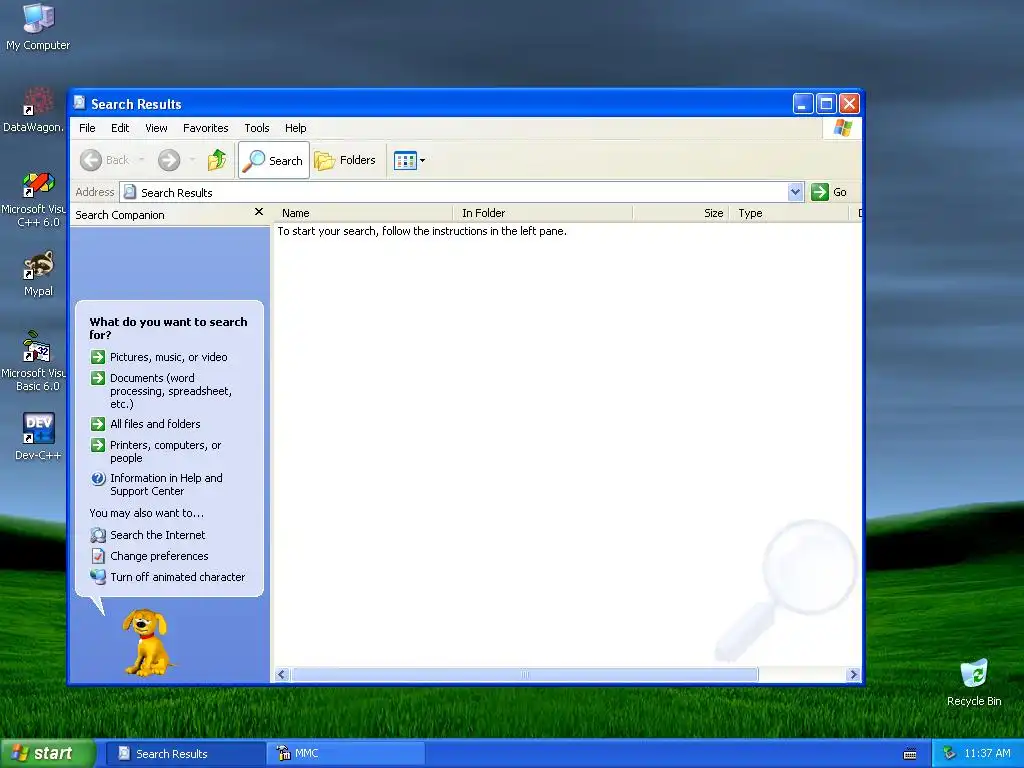
Task: Turn off animated character
Action: coord(178,577)
